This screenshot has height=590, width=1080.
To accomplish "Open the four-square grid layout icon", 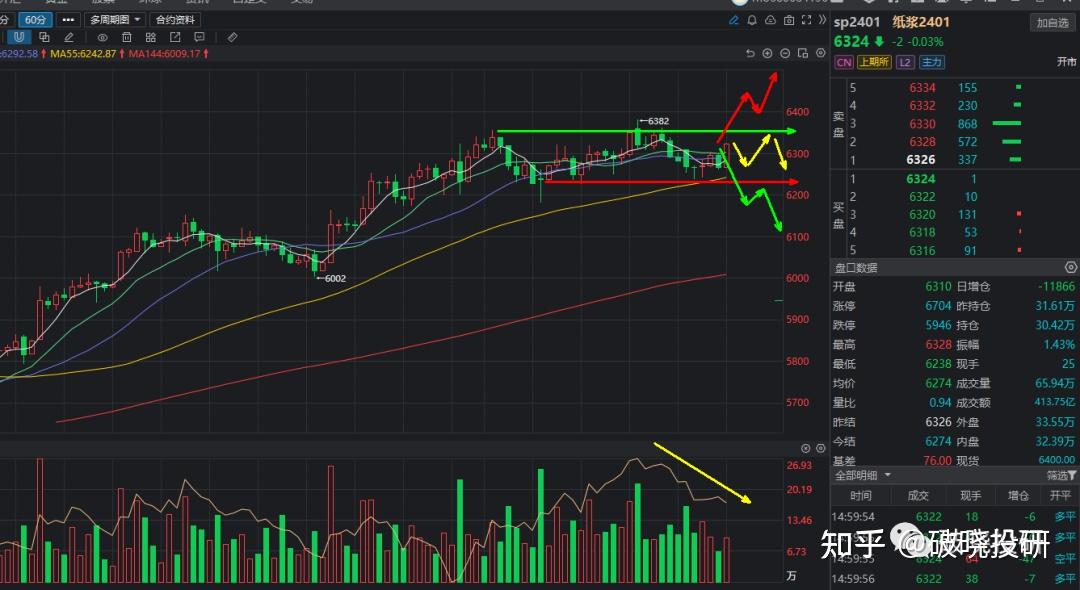I will 151,37.
